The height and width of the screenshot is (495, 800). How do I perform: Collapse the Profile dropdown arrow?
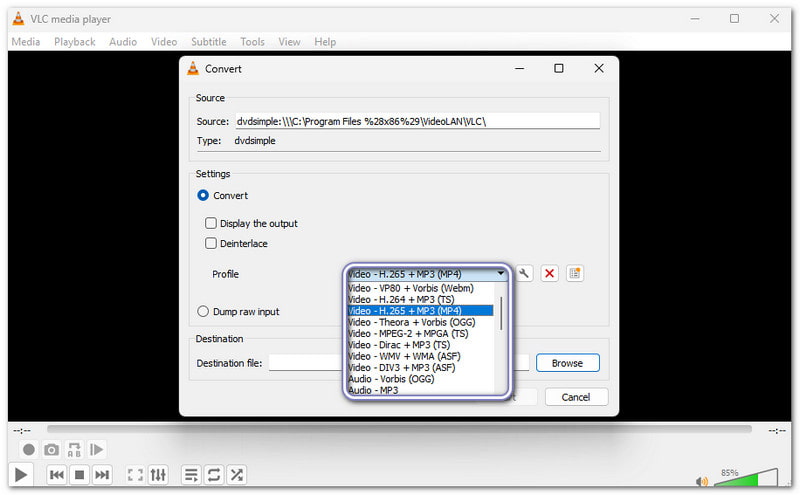click(x=501, y=273)
